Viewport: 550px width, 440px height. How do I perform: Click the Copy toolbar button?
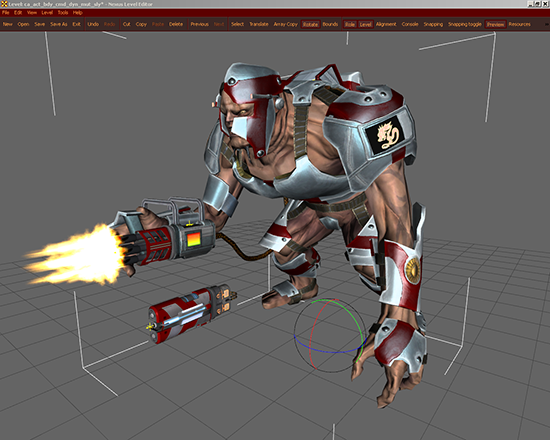[141, 24]
